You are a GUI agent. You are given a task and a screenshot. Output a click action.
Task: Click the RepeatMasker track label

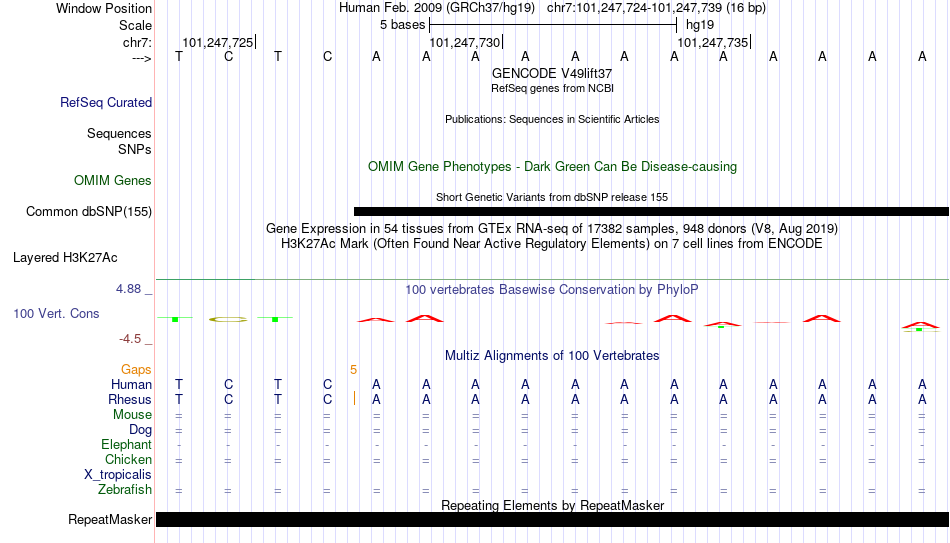pos(110,519)
